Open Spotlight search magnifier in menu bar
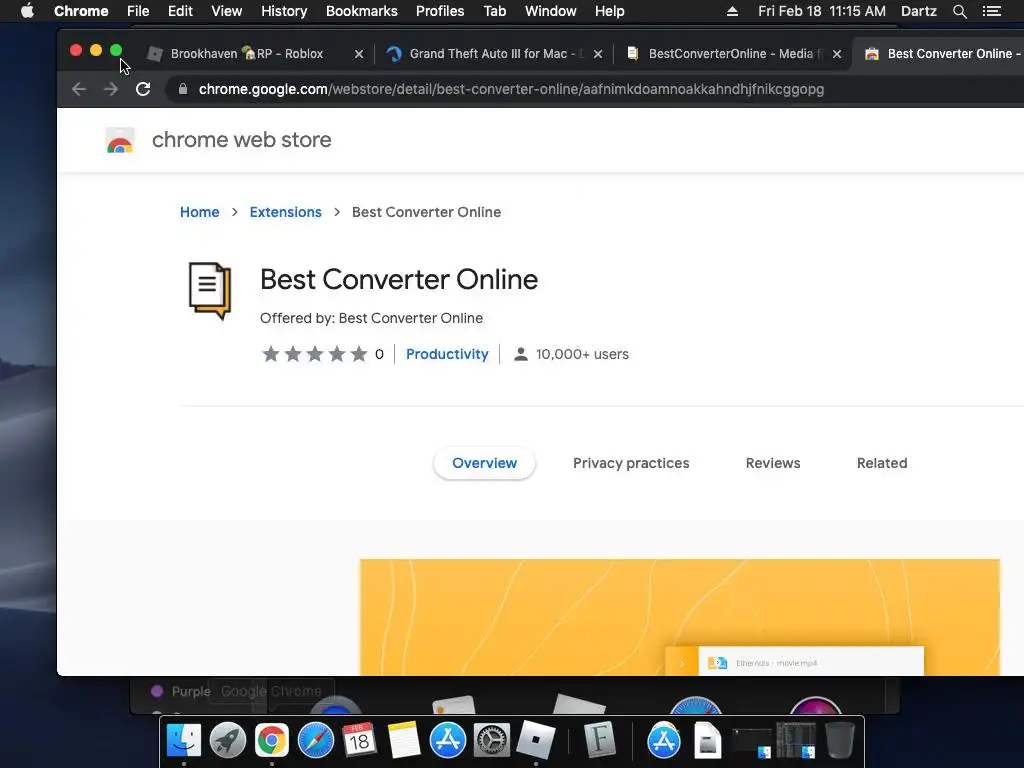This screenshot has height=768, width=1024. coord(959,11)
